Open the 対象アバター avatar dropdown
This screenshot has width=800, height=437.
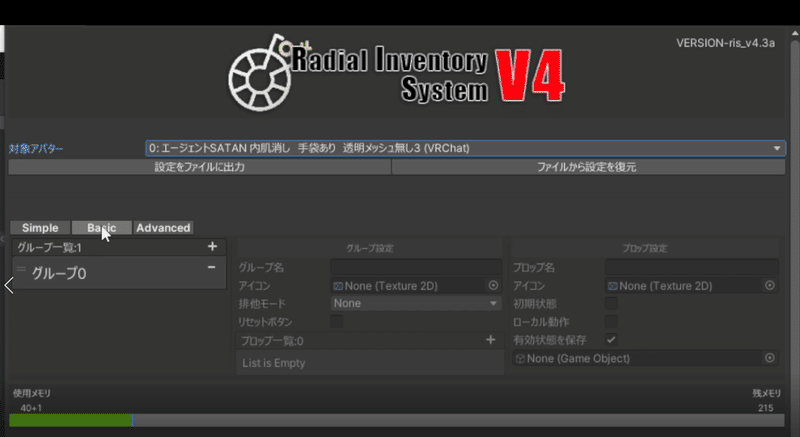[x=465, y=148]
